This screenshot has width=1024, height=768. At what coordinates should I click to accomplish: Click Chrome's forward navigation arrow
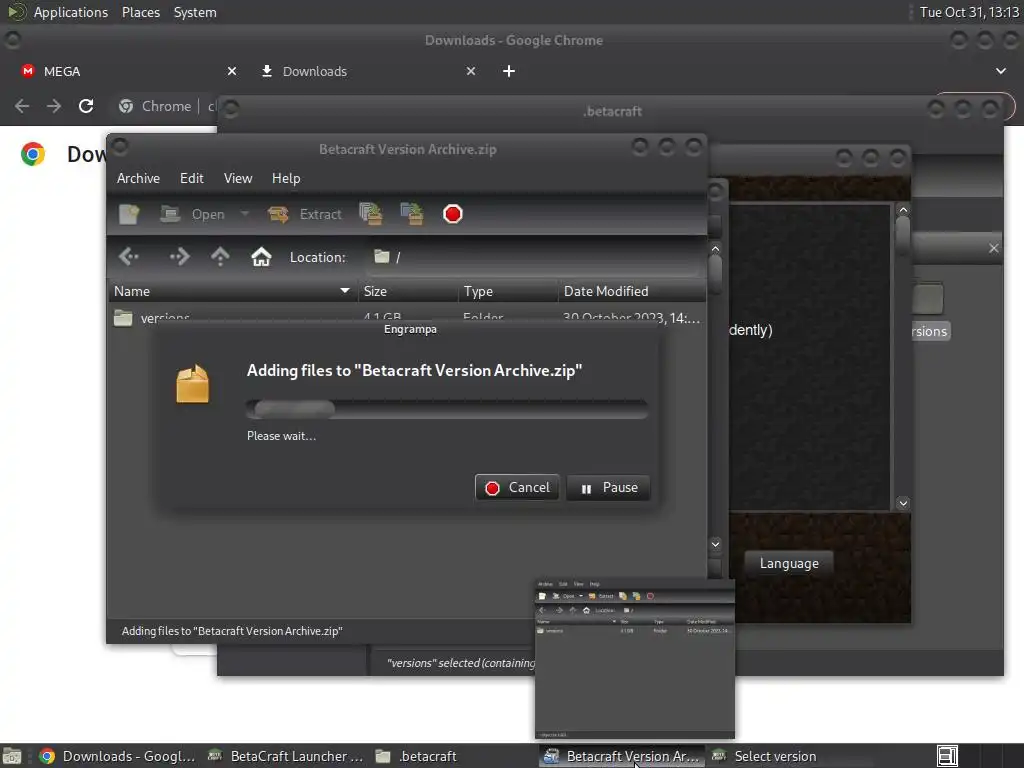[54, 106]
